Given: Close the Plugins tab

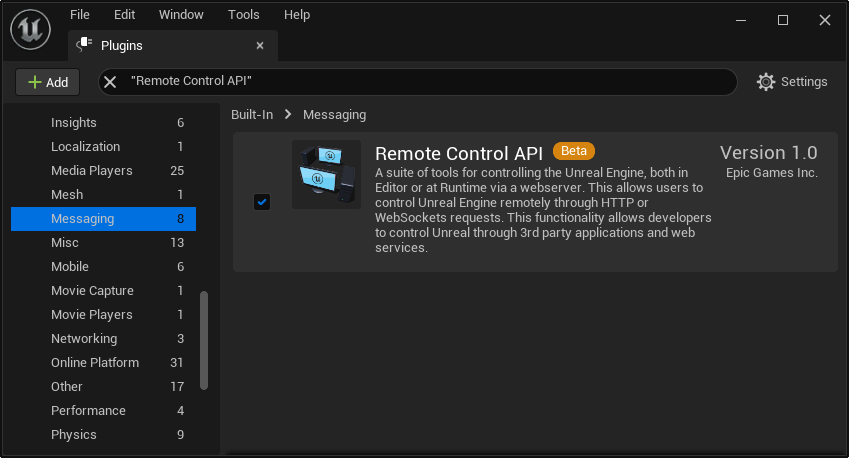Looking at the screenshot, I should tap(260, 45).
